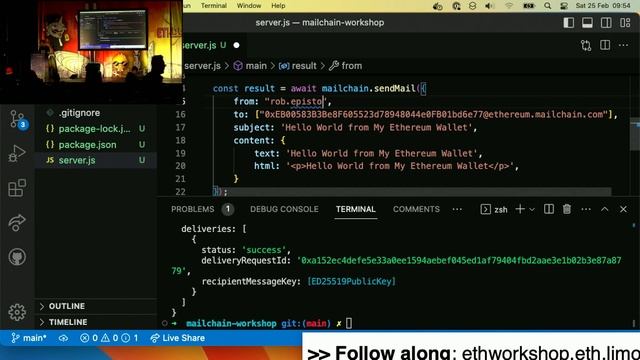Open changes compare icon in editor toolbar
This screenshot has width=640, height=360.
(x=586, y=45)
